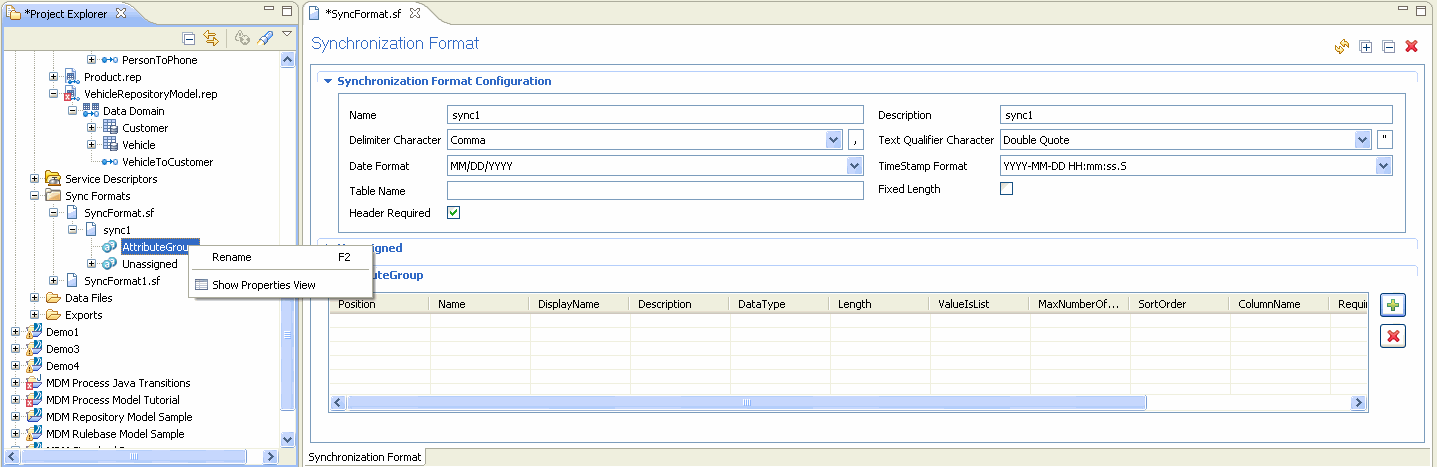Image resolution: width=1437 pixels, height=467 pixels.
Task: Click table horizontal scrollbar thumb
Action: 747,402
